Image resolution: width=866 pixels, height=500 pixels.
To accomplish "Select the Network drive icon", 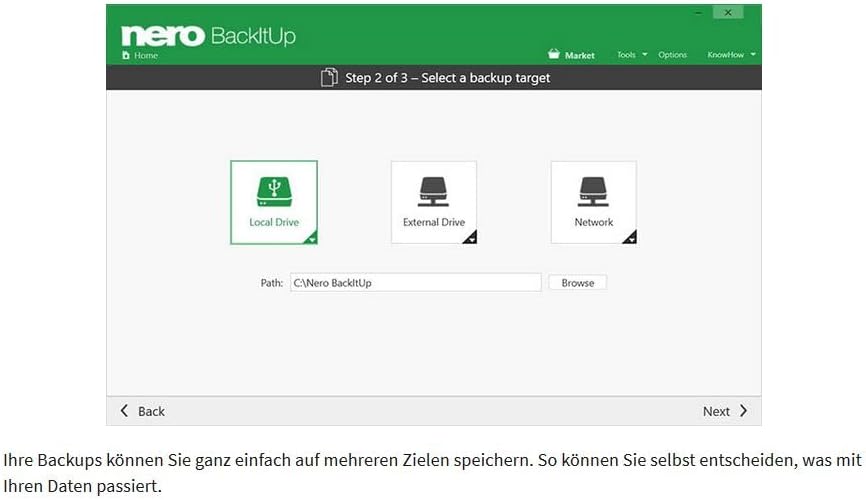I will click(x=594, y=192).
